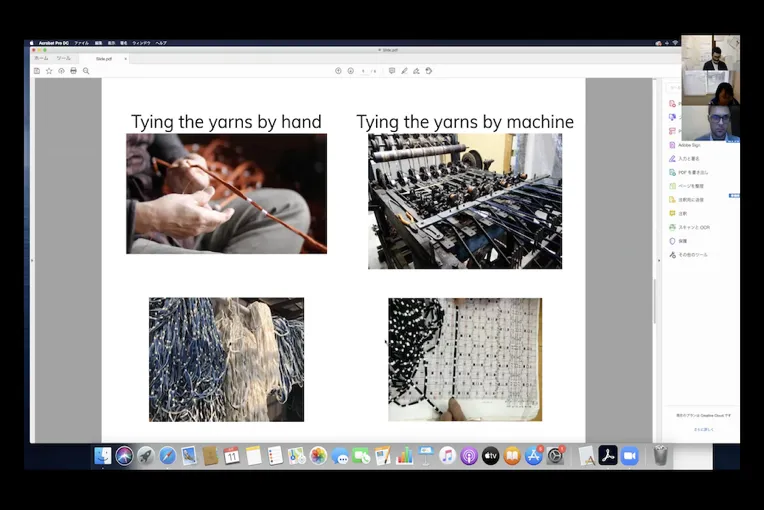
Task: Select the Slide.pdf document tab
Action: (104, 58)
